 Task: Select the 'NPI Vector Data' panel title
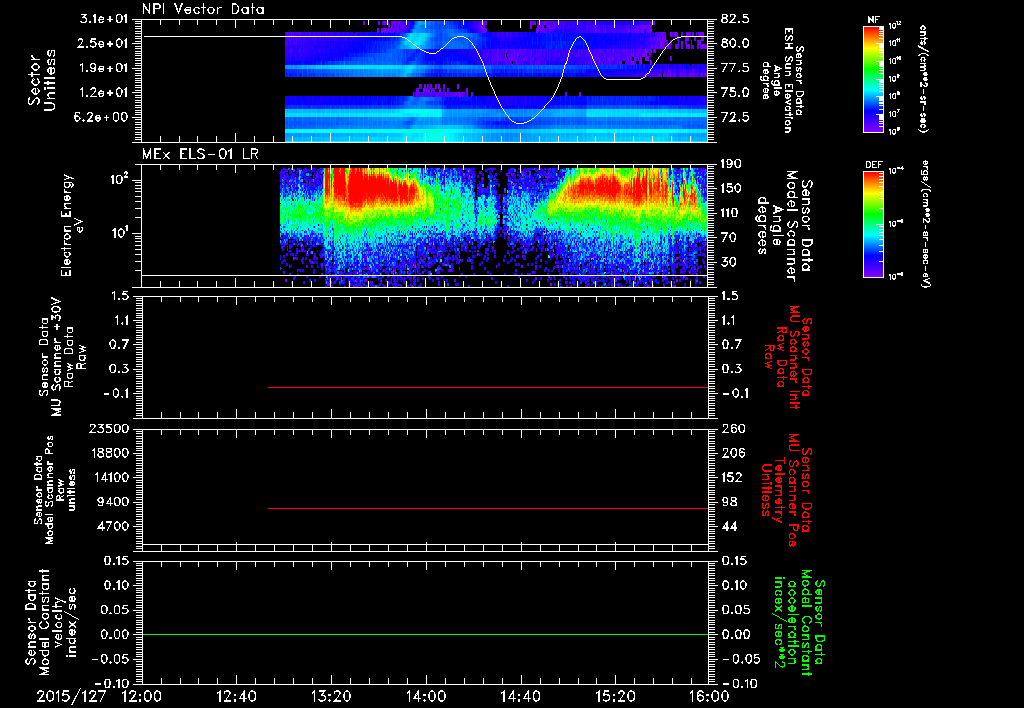[x=203, y=9]
